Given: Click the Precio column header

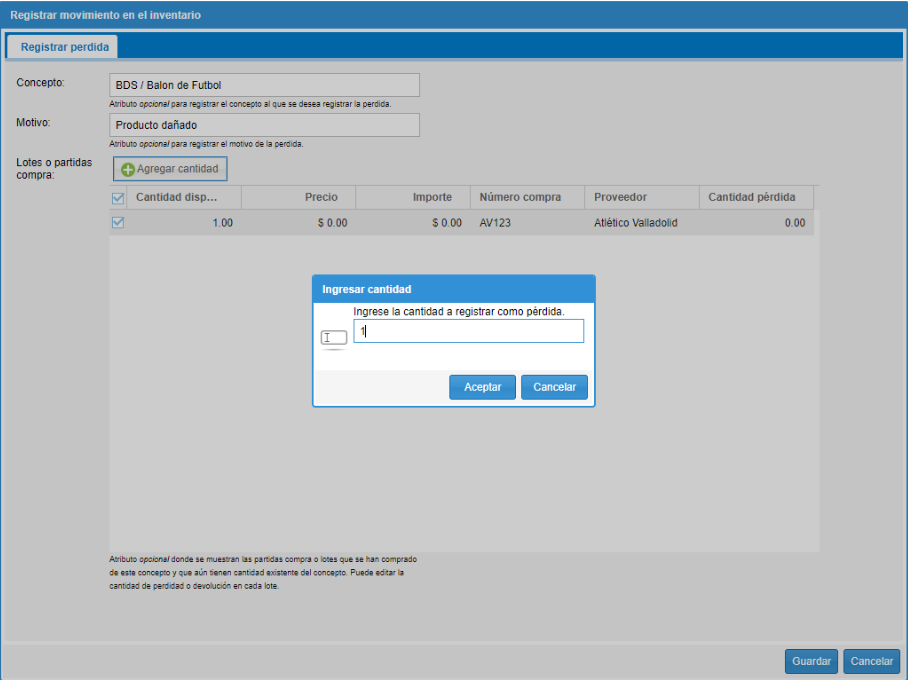Looking at the screenshot, I should pos(298,198).
